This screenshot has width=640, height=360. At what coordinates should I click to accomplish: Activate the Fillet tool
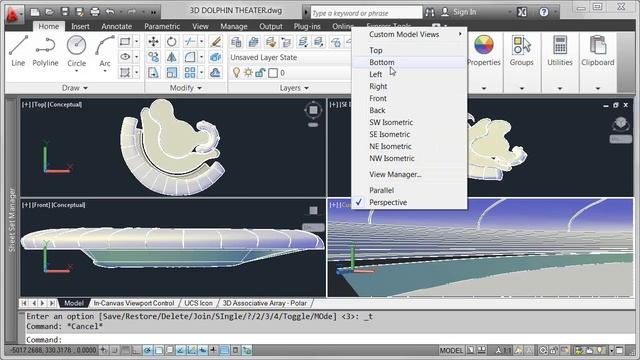(x=189, y=57)
